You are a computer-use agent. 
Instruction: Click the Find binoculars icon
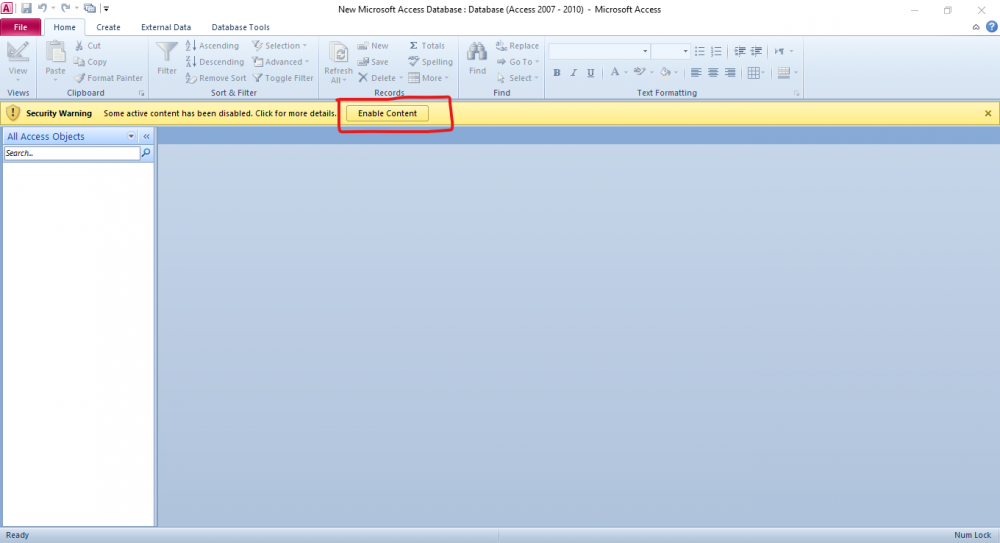[477, 52]
